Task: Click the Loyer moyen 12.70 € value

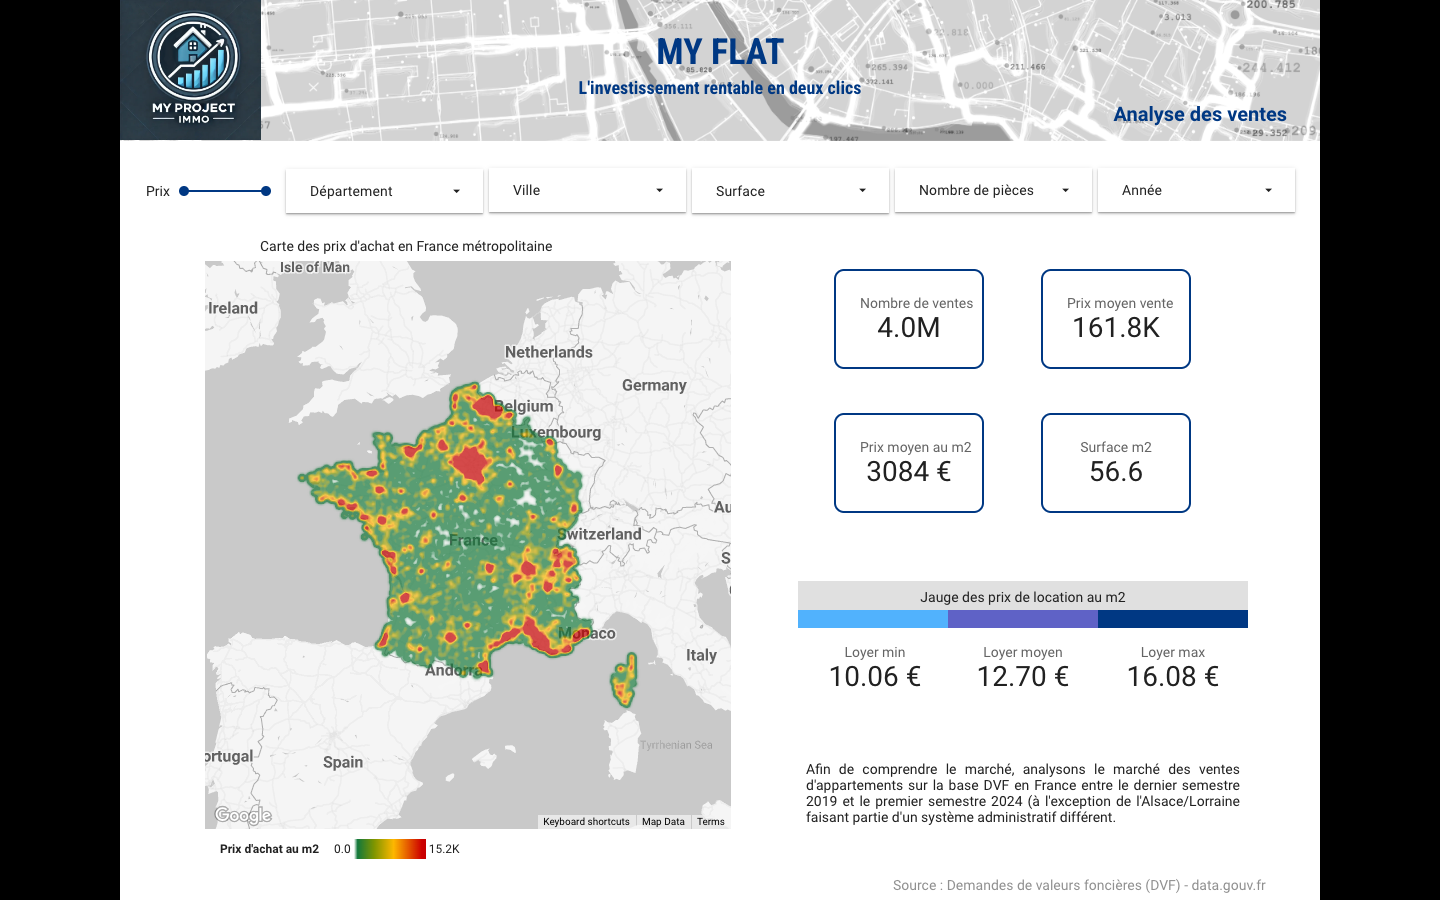Action: coord(1023,677)
